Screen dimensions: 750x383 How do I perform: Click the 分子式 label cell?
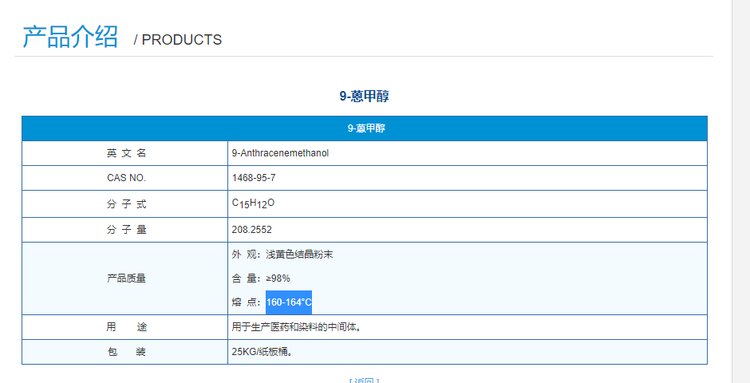click(x=125, y=204)
